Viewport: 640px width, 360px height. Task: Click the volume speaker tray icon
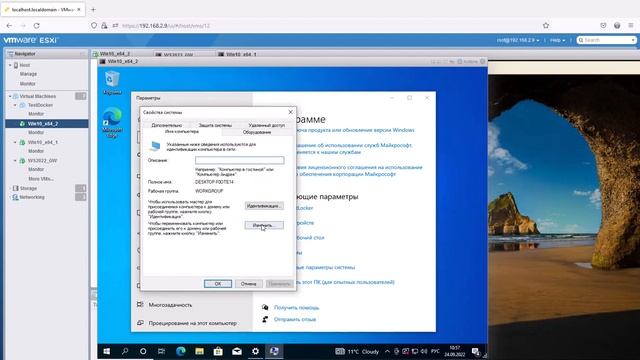click(x=424, y=351)
